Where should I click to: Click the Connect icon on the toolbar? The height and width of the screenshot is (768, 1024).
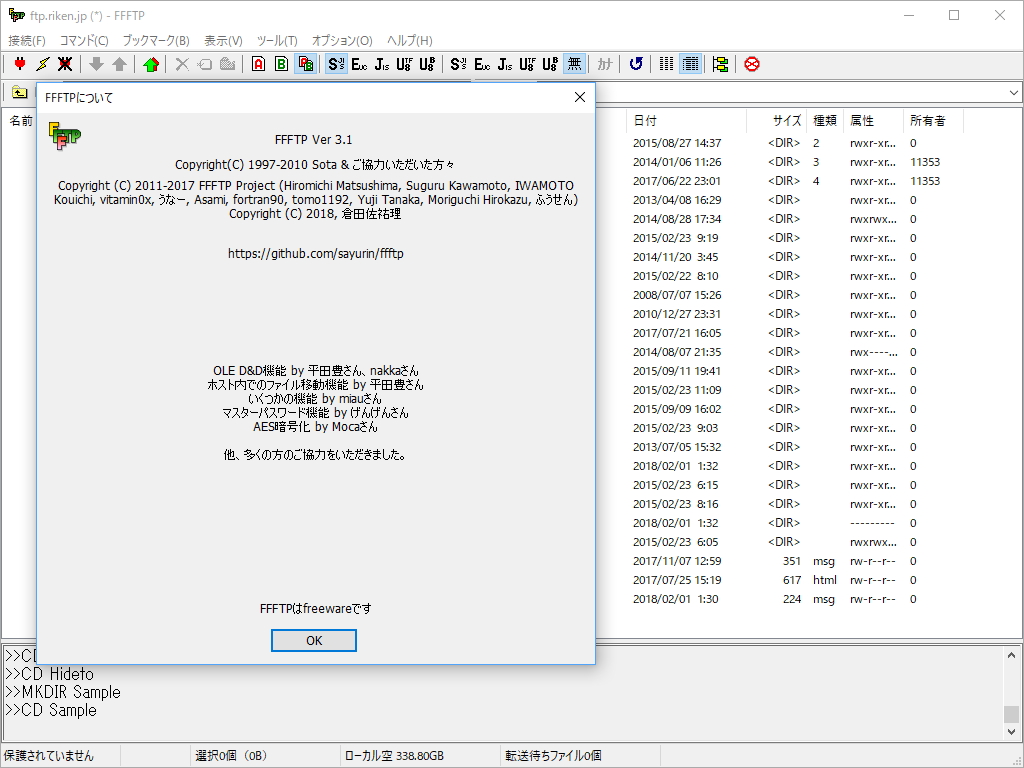point(20,64)
